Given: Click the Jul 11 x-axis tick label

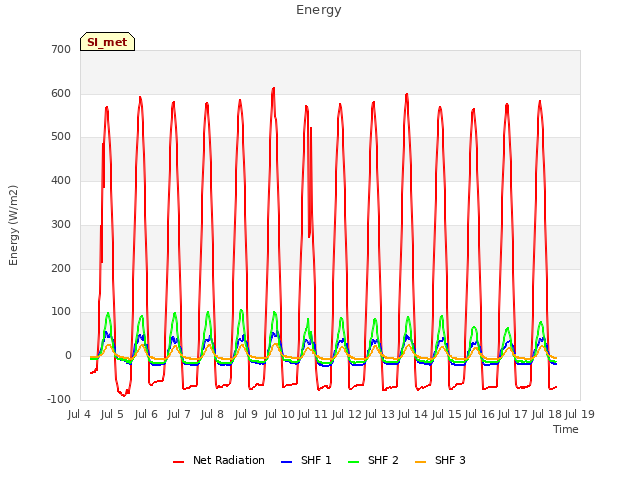Looking at the screenshot, I should (x=313, y=414).
